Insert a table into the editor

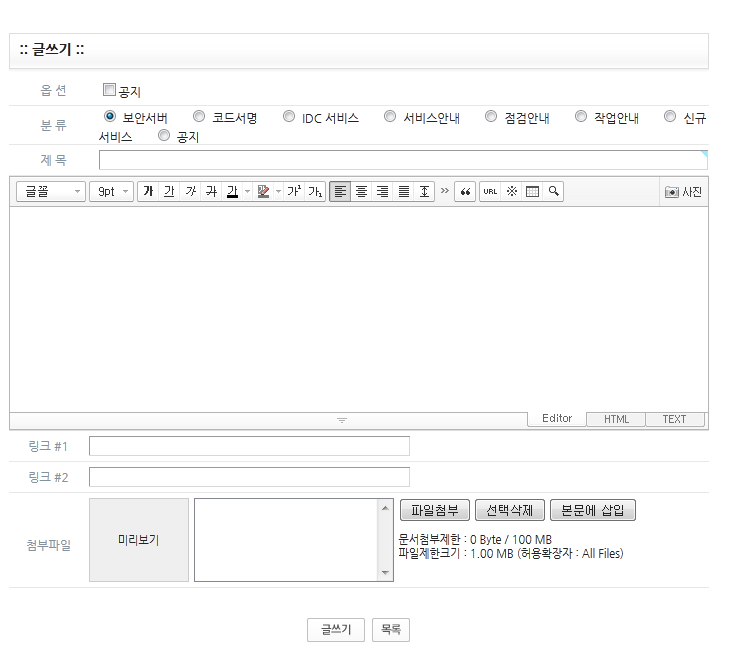(532, 192)
